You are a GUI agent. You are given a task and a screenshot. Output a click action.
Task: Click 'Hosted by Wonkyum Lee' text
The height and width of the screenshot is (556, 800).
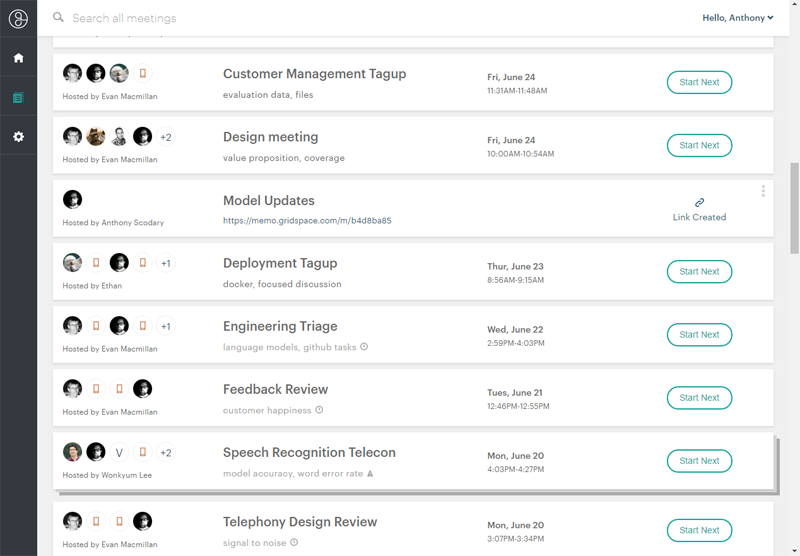pos(107,475)
